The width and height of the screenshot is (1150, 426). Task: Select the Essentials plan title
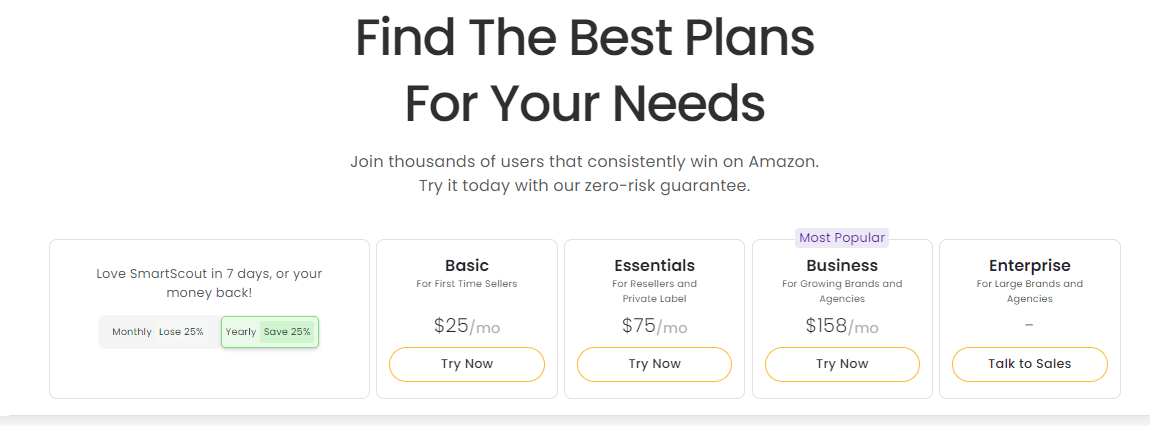[654, 265]
